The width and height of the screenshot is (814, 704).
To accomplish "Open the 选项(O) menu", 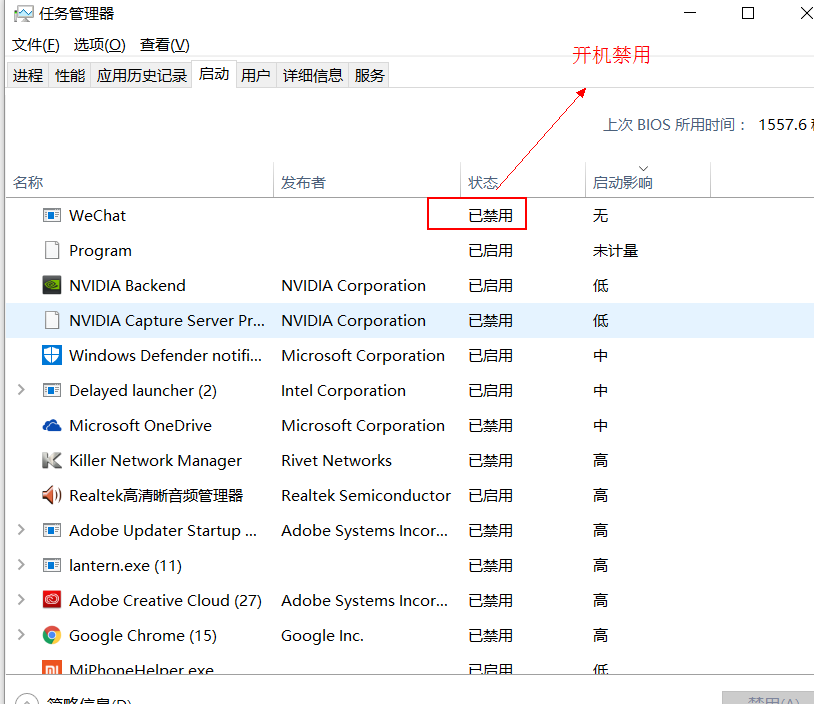I will tap(99, 45).
